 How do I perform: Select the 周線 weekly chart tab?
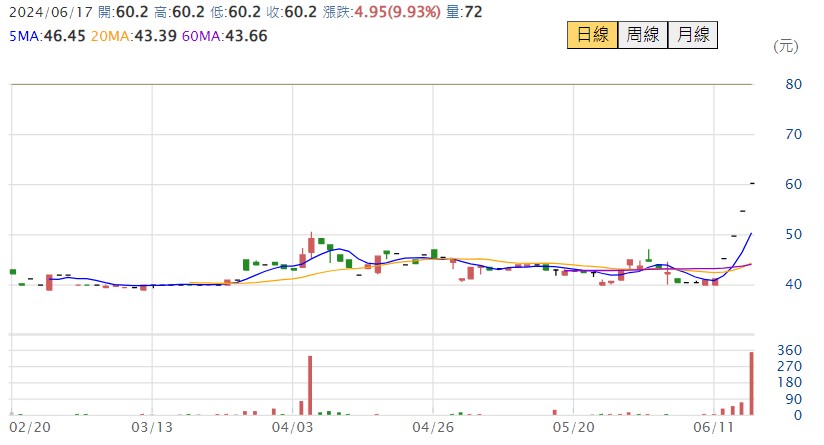[x=642, y=35]
